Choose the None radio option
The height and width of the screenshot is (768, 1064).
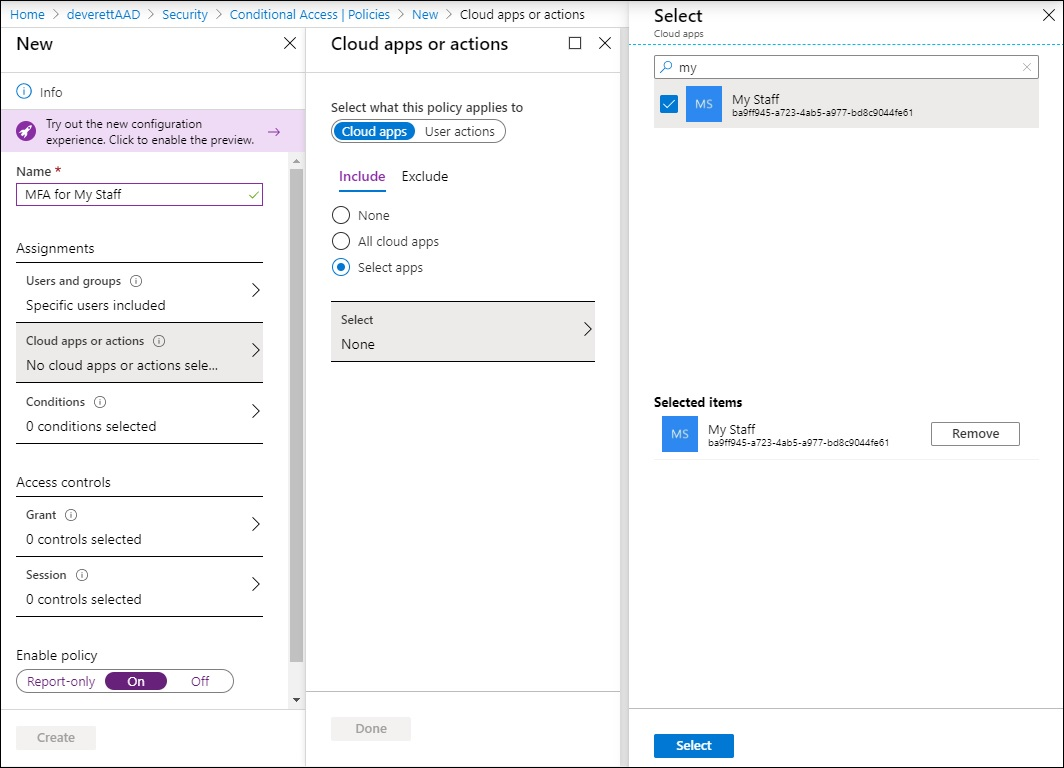click(x=341, y=215)
